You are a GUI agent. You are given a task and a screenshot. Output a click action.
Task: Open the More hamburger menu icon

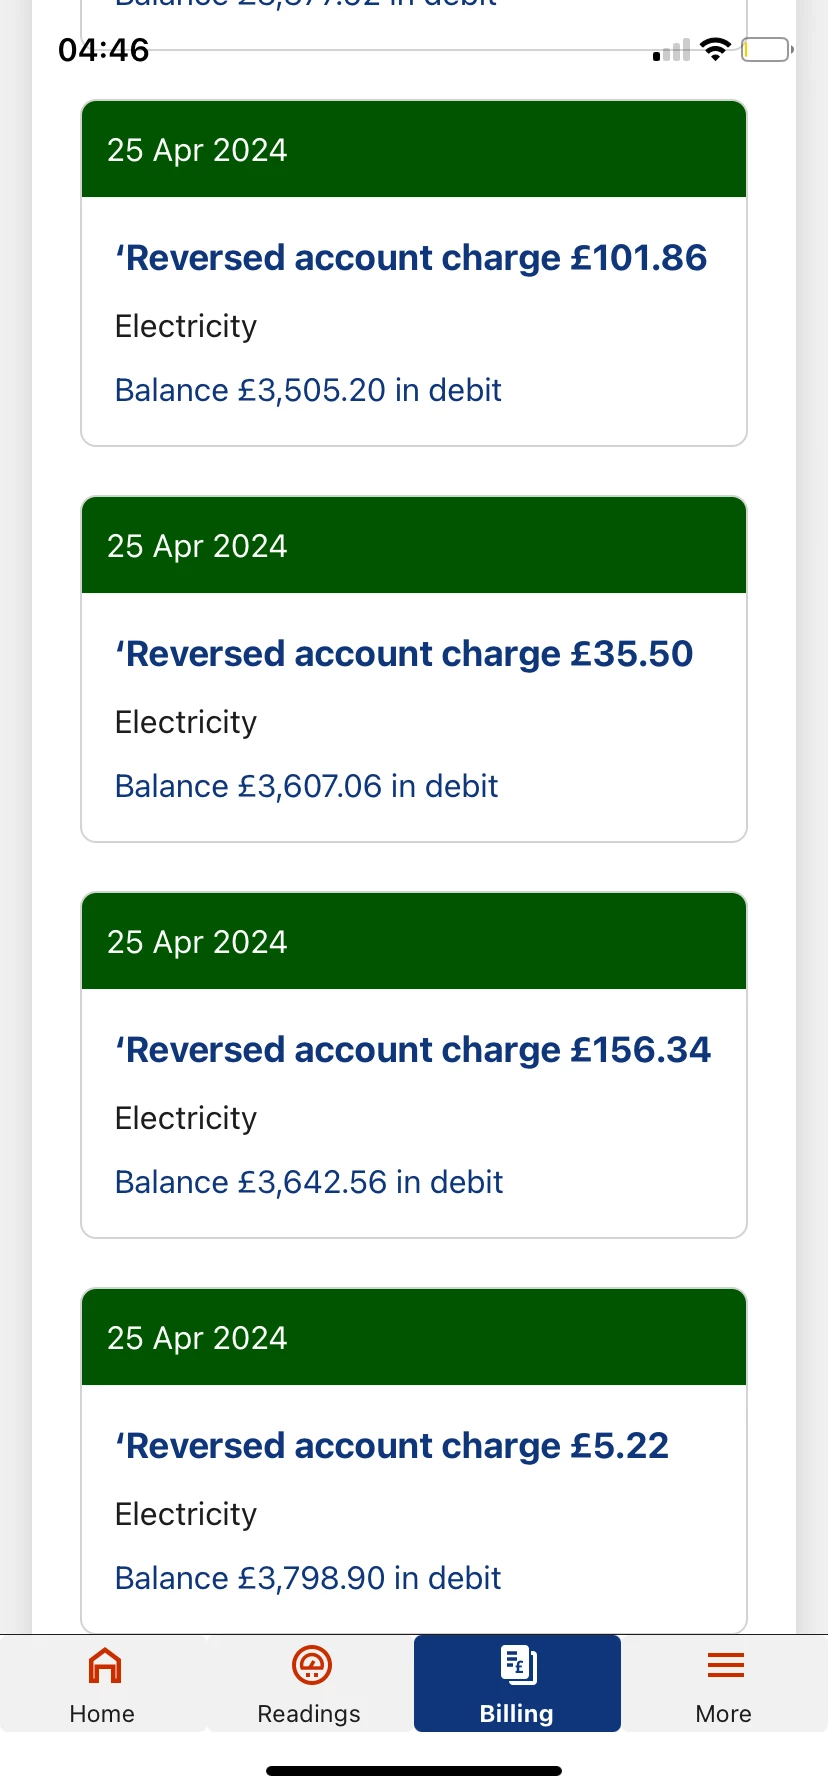pos(725,1666)
